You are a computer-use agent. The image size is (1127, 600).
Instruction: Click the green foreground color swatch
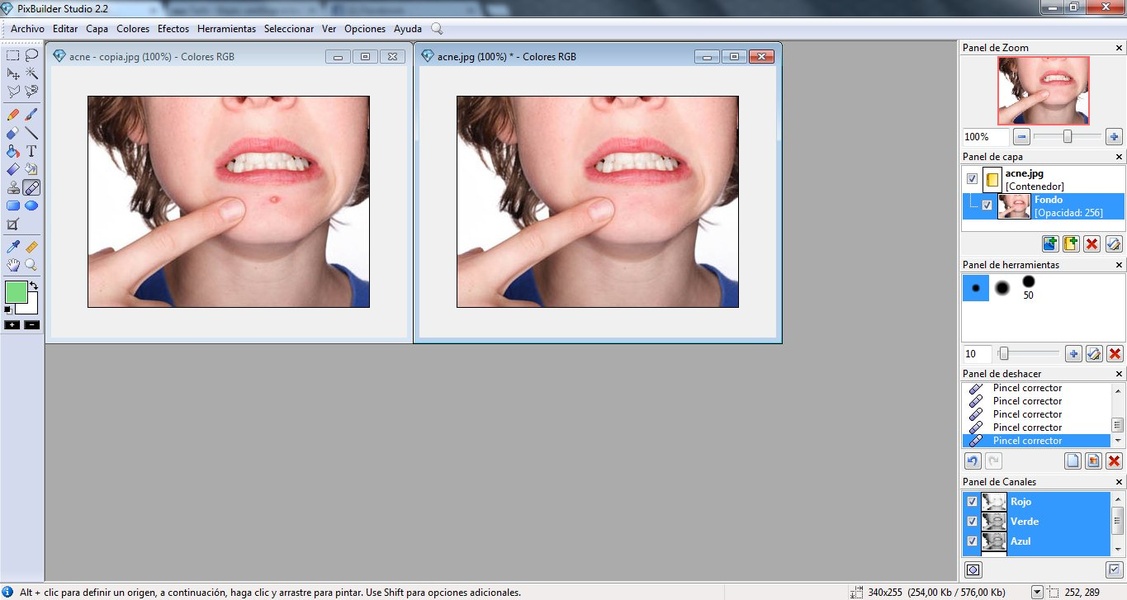click(15, 292)
